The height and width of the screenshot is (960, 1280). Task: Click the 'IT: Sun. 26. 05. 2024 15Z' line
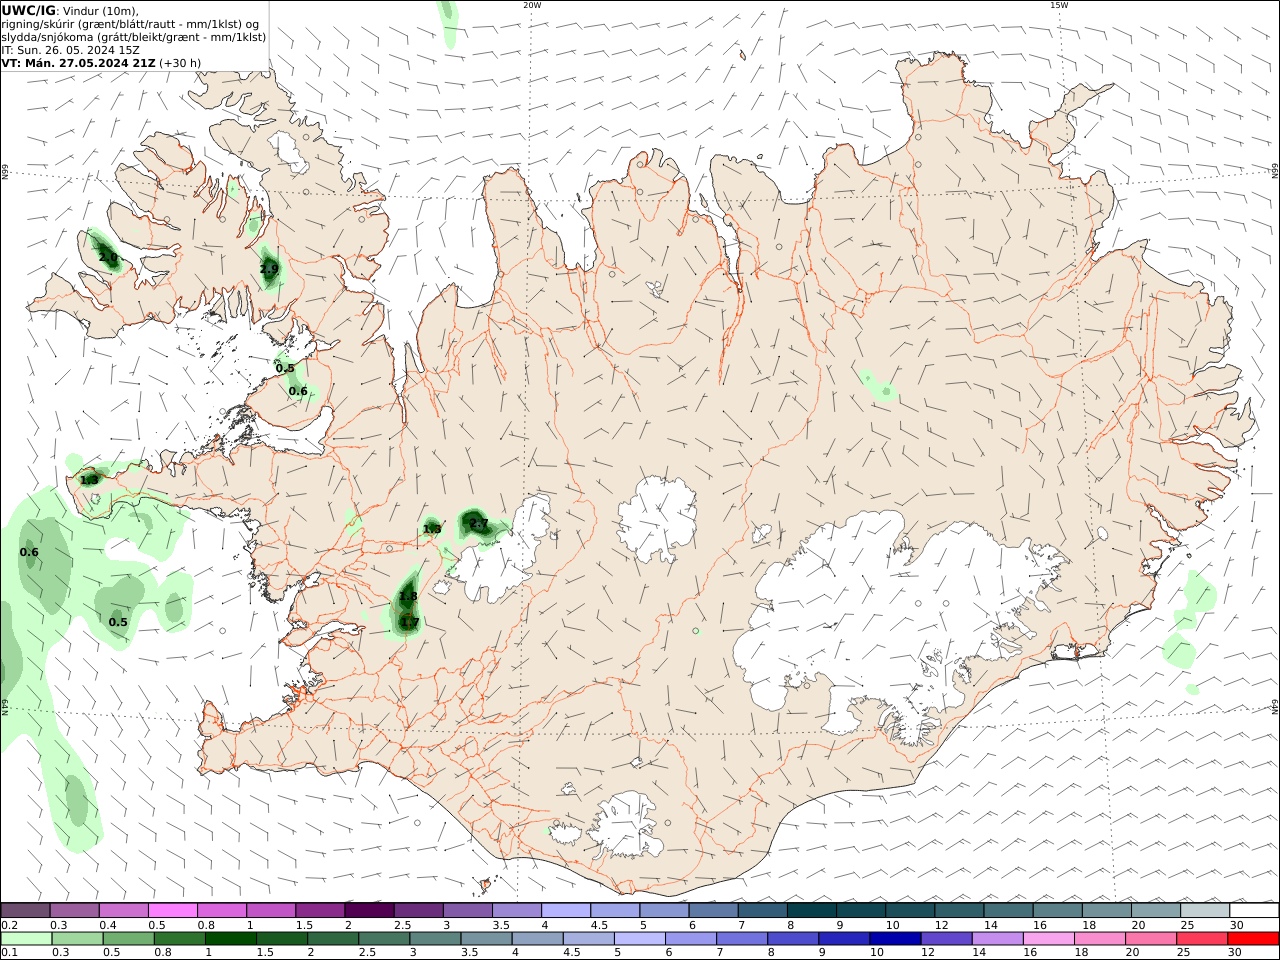tap(70, 49)
